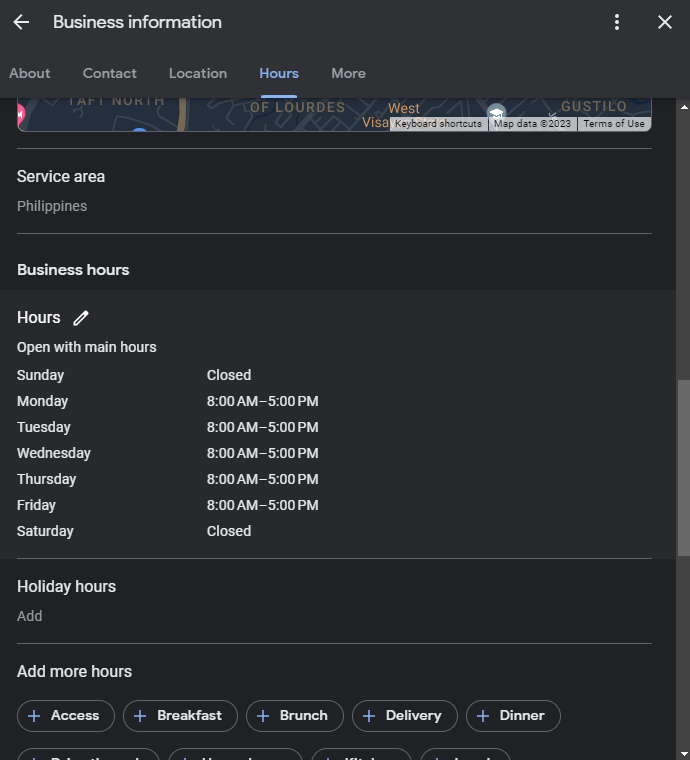Add Access hours

point(64,716)
